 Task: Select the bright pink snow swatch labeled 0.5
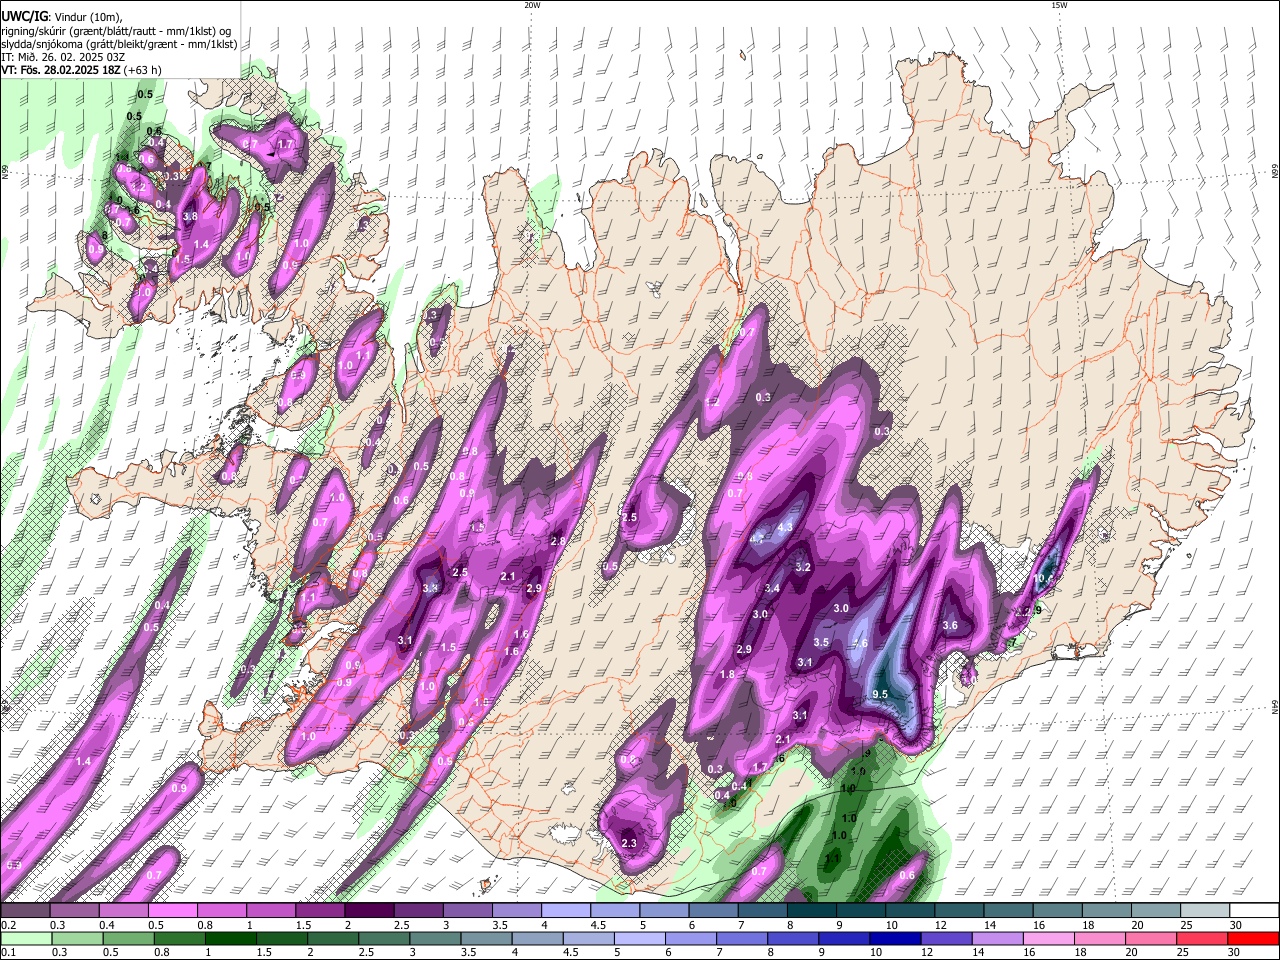pos(172,911)
